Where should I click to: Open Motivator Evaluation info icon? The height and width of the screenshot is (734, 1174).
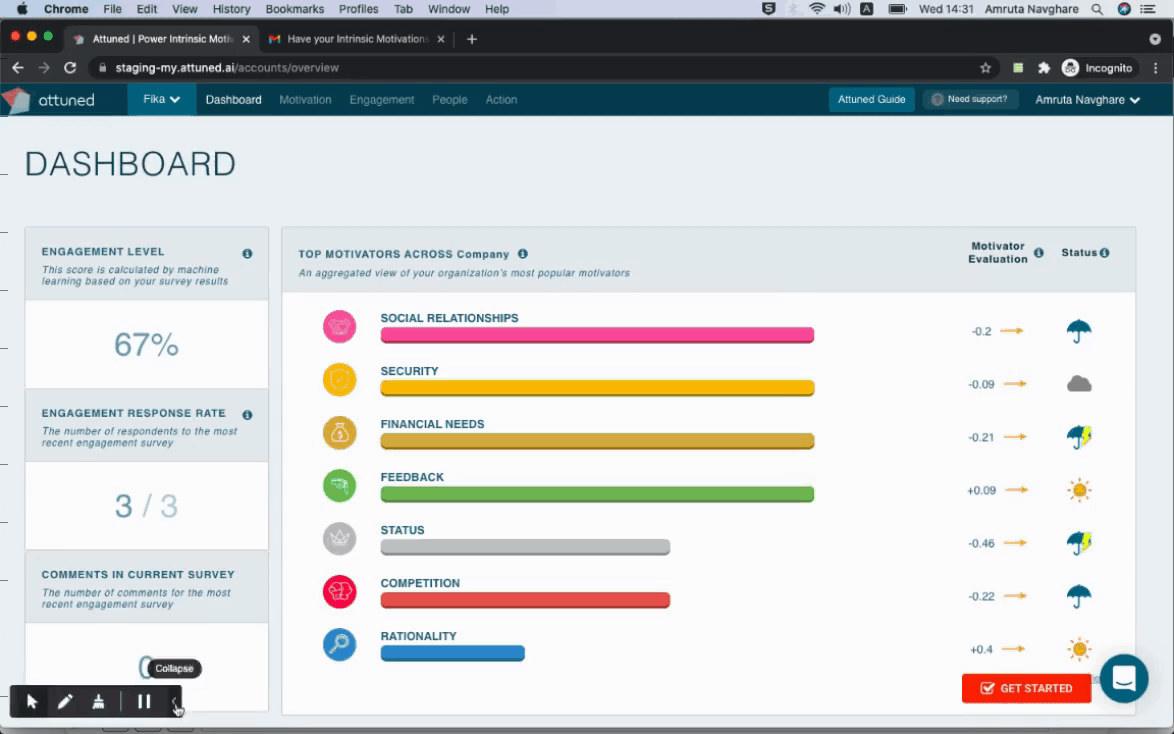coord(1038,253)
